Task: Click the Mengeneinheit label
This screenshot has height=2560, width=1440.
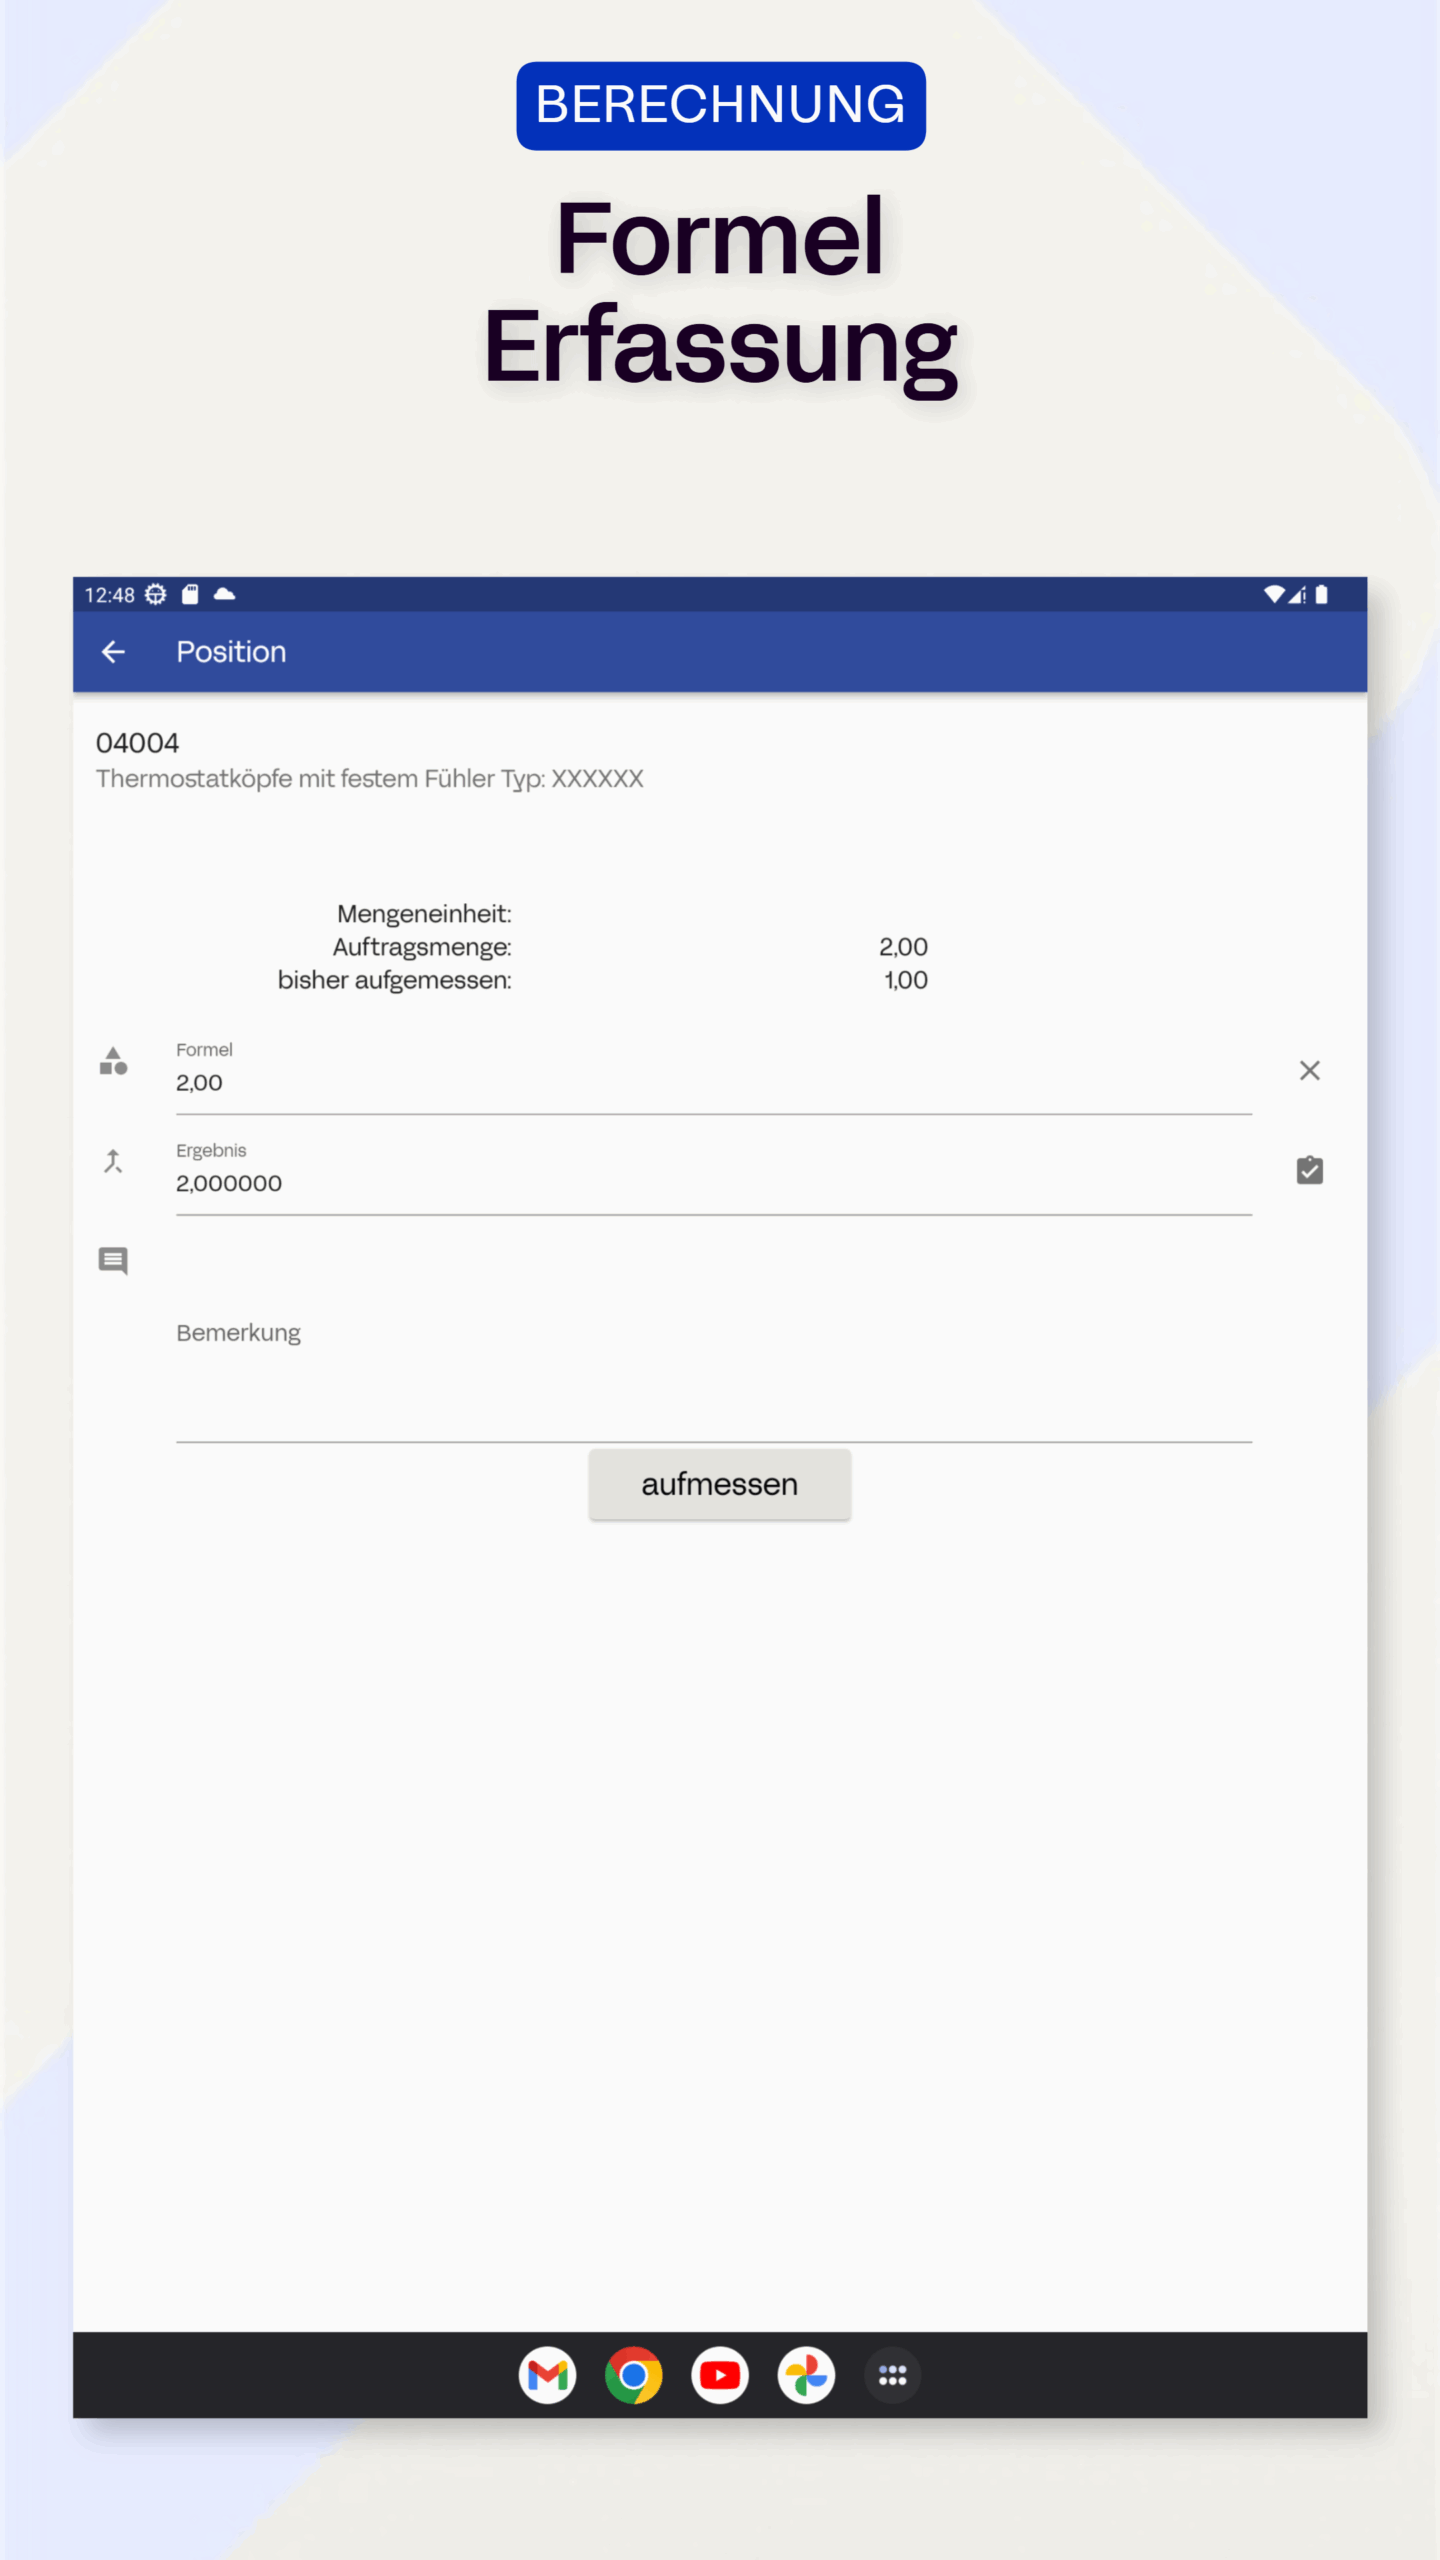Action: [424, 914]
